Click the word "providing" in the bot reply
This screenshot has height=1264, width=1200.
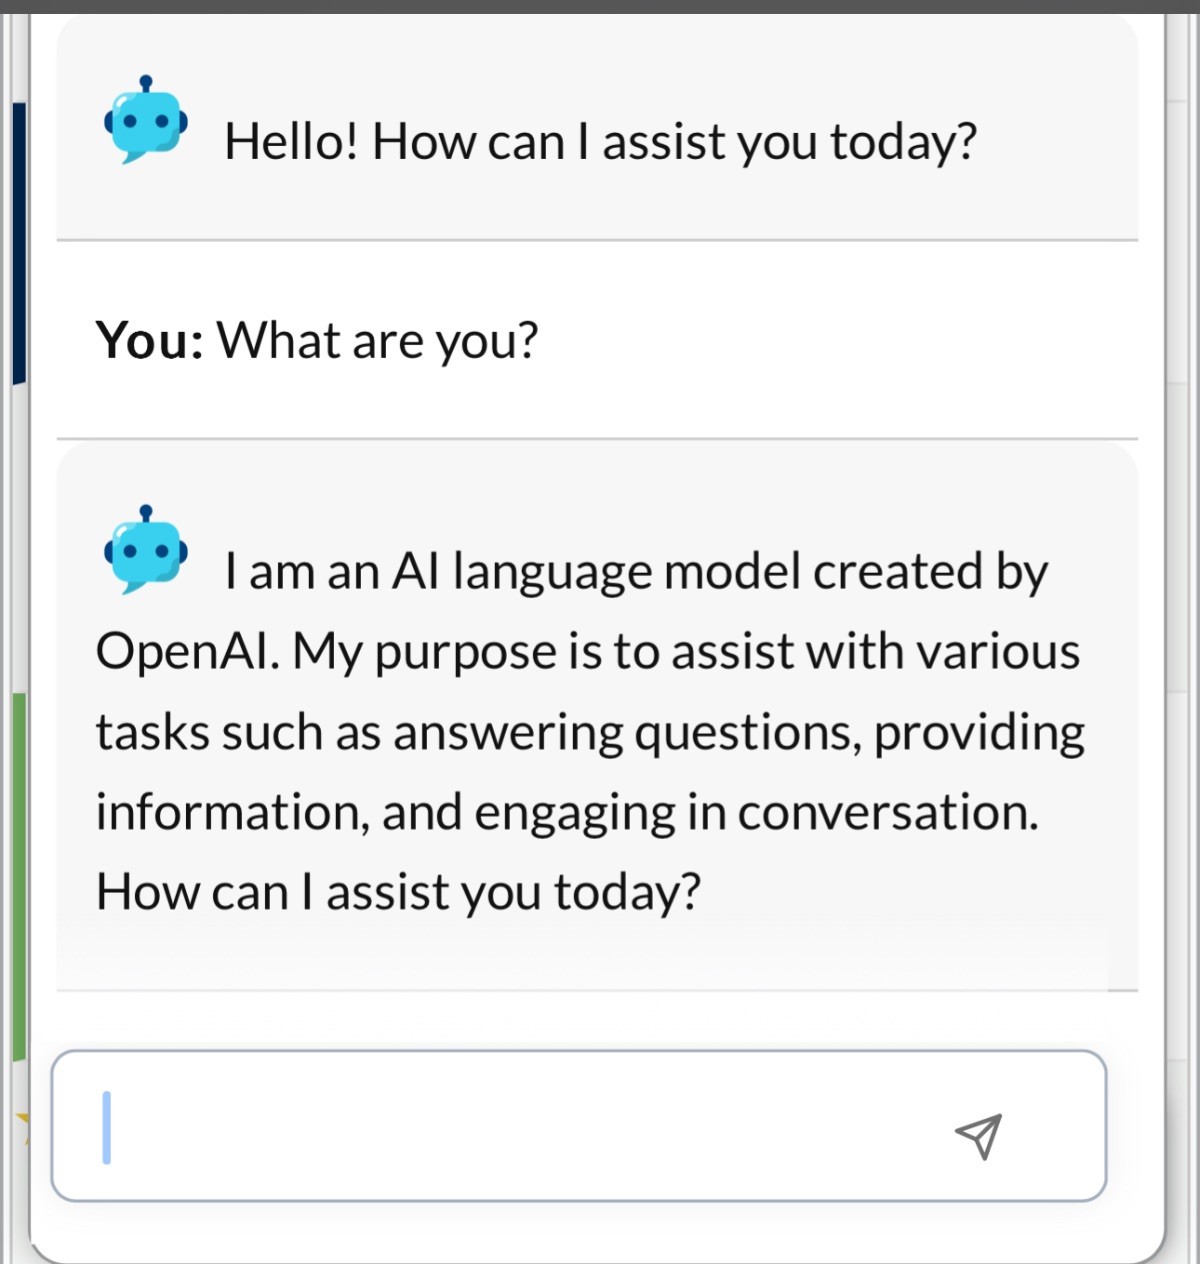(979, 733)
